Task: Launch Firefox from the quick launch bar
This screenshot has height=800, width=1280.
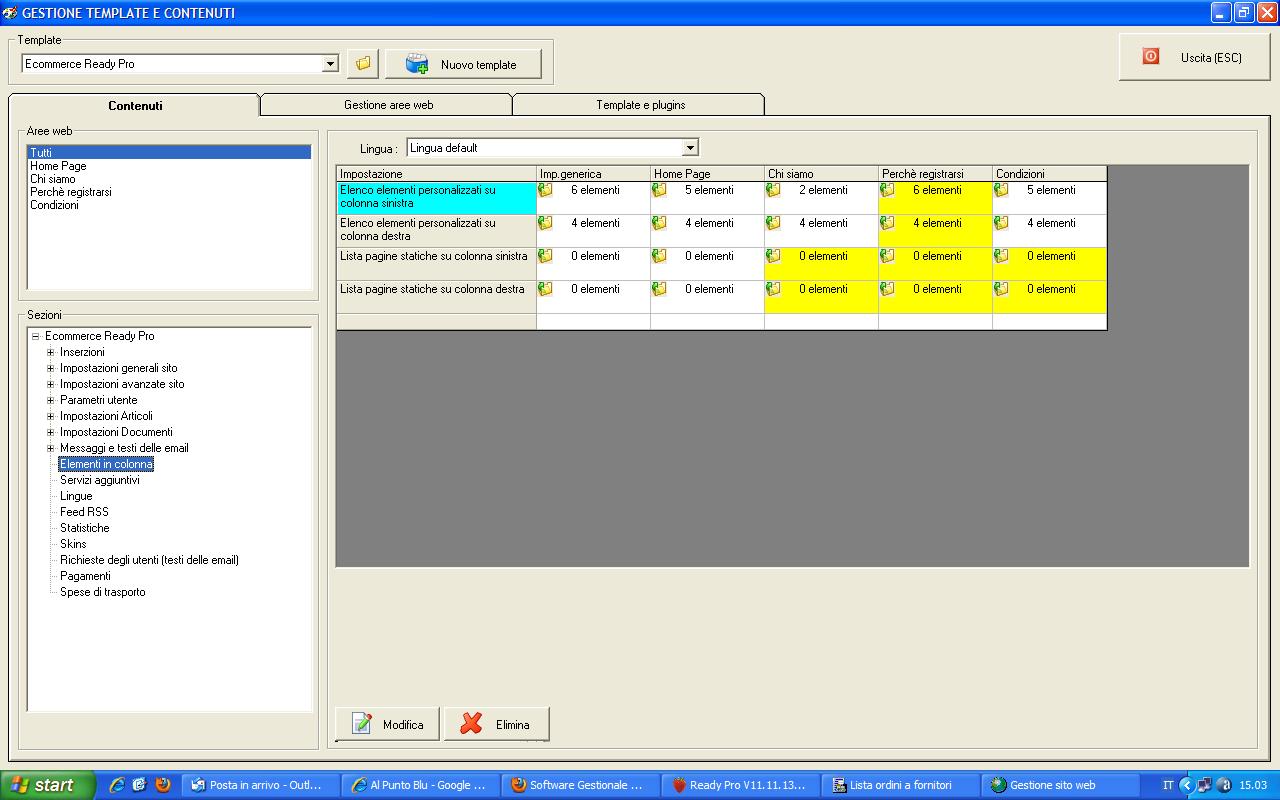Action: click(163, 785)
